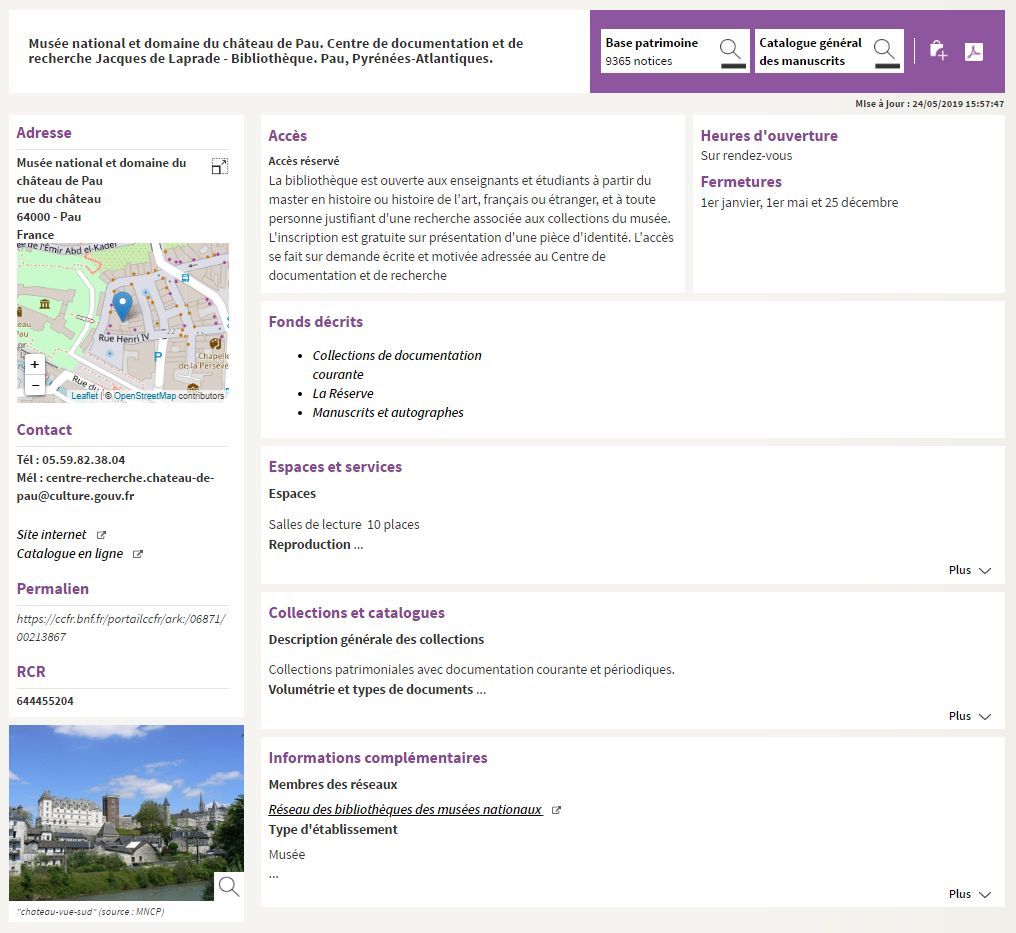This screenshot has width=1016, height=933.
Task: Zoom in on the map
Action: (x=35, y=365)
